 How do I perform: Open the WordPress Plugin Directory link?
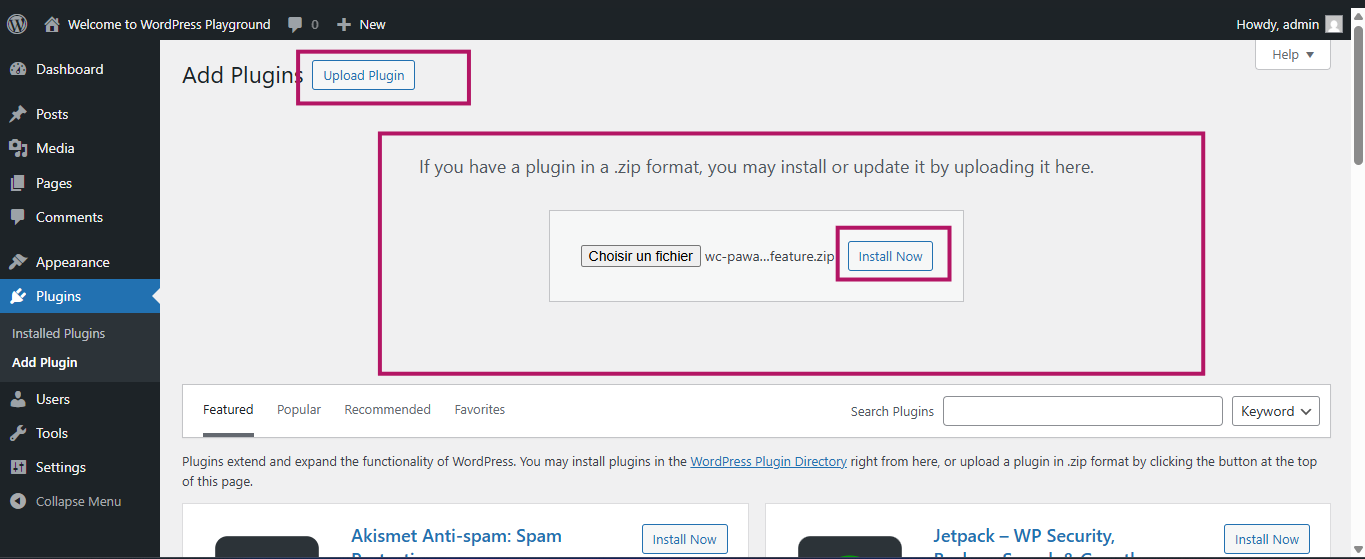(x=768, y=462)
